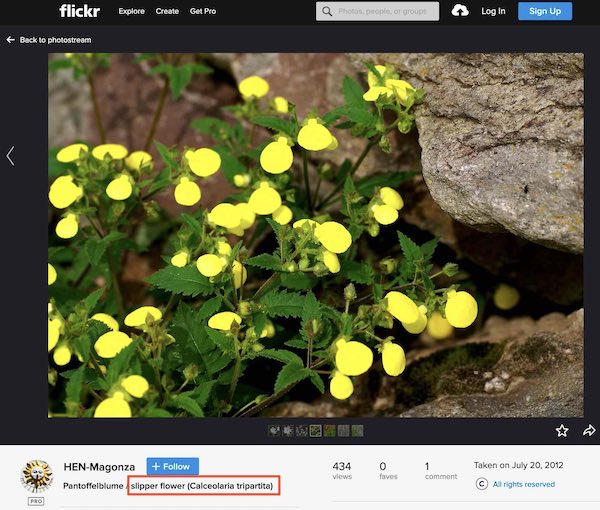600x510 pixels.
Task: Open the Explore menu
Action: click(131, 11)
